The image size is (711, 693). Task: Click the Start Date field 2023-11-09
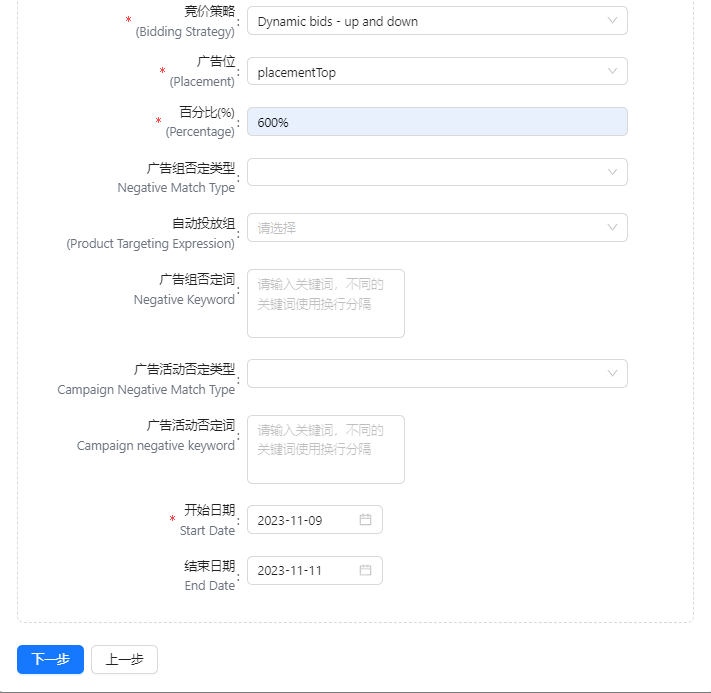tap(315, 520)
